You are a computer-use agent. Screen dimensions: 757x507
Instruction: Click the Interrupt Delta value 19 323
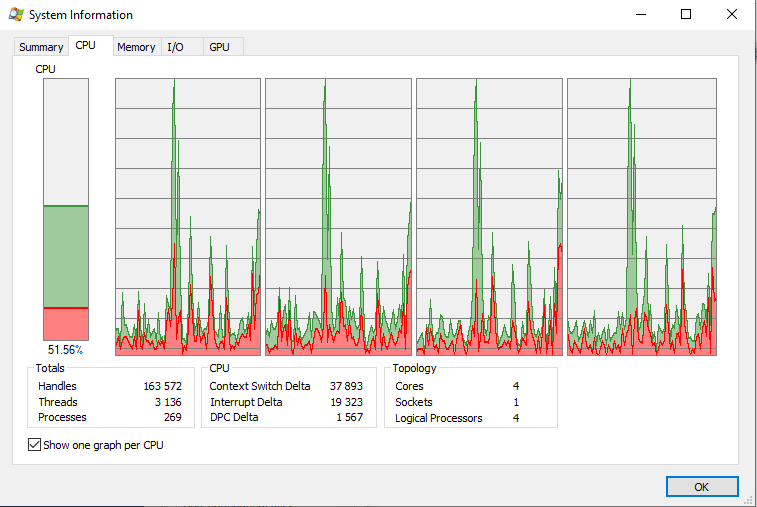pos(347,402)
